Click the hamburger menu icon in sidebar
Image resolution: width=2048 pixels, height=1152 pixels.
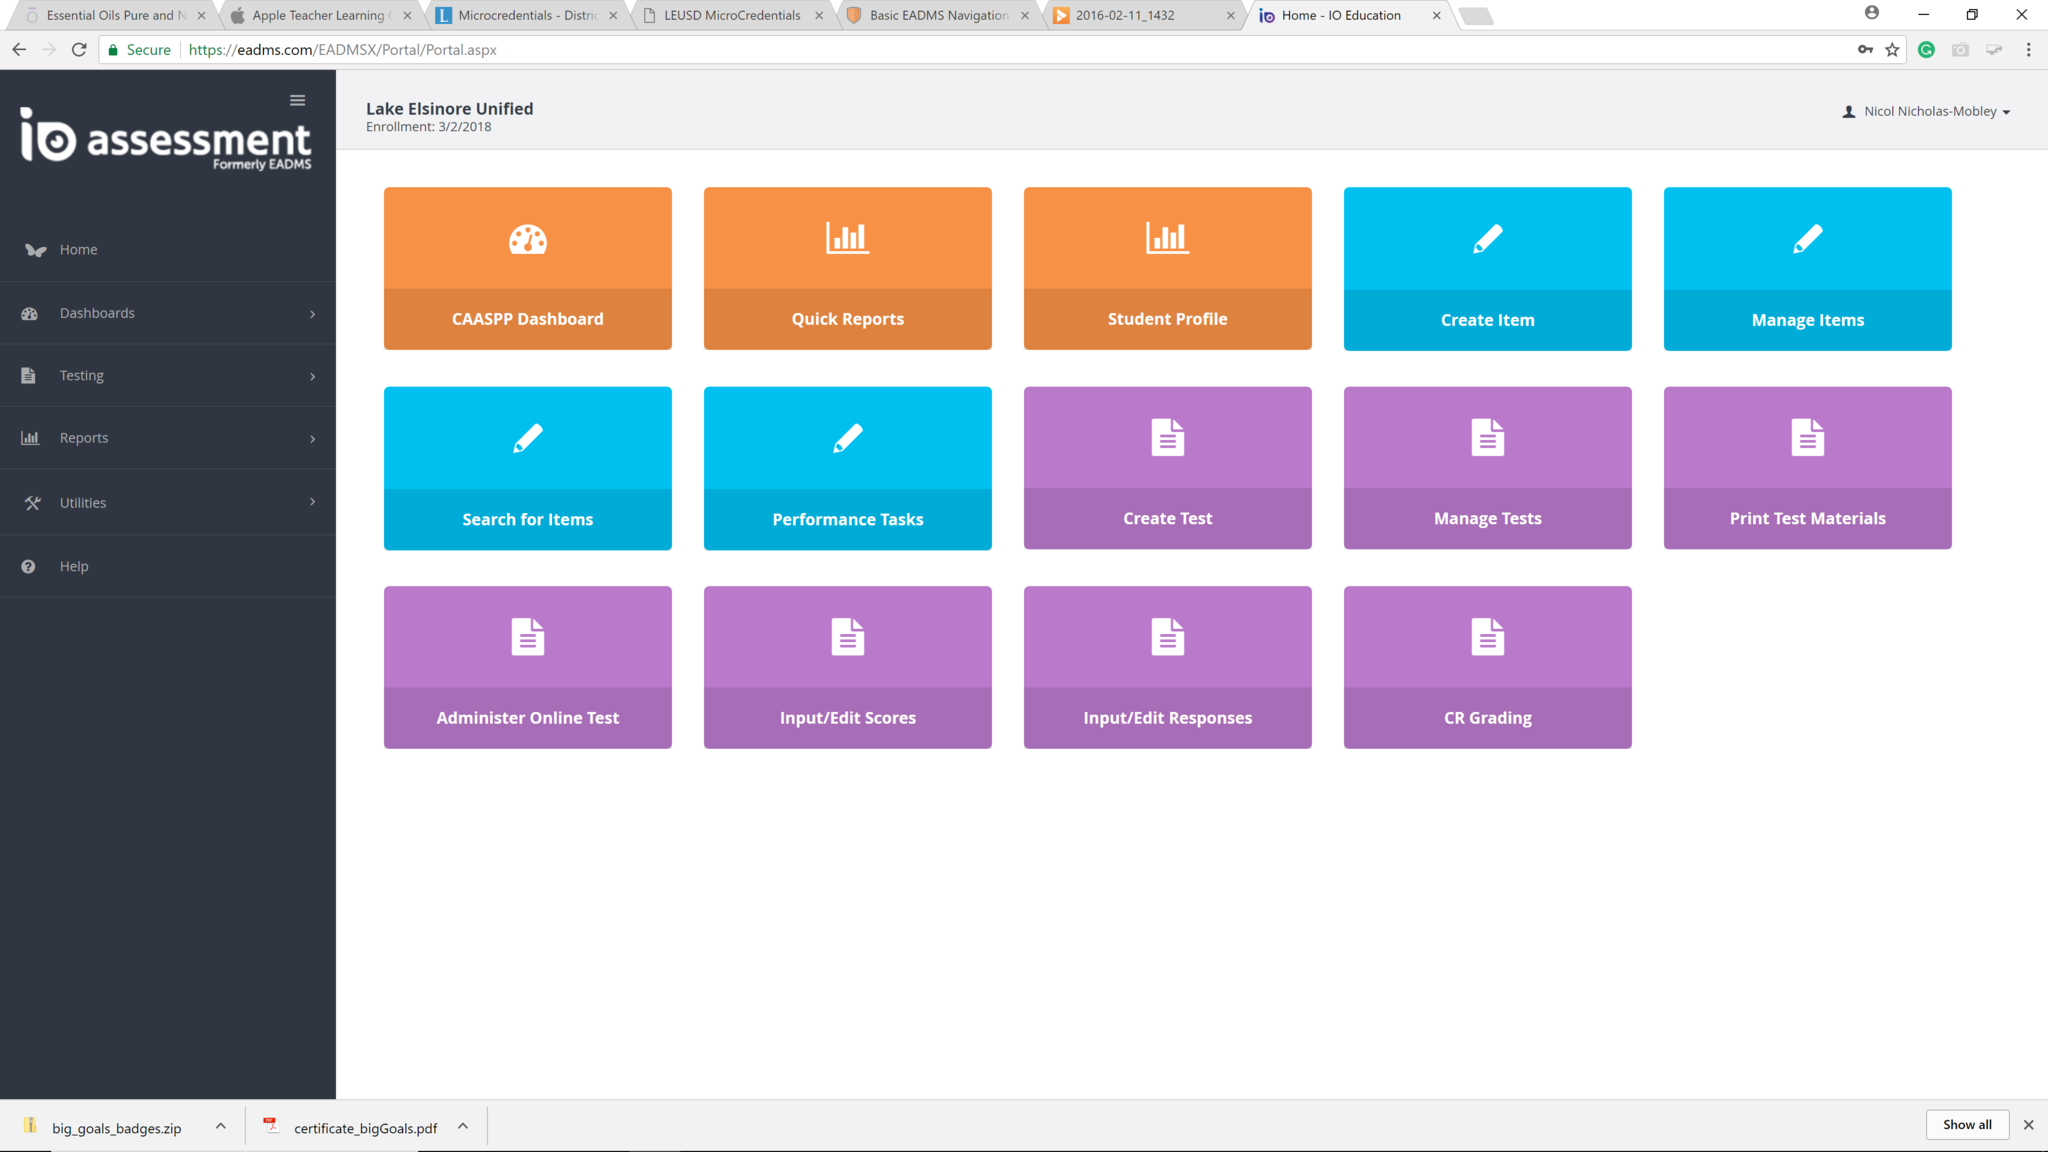pos(297,100)
